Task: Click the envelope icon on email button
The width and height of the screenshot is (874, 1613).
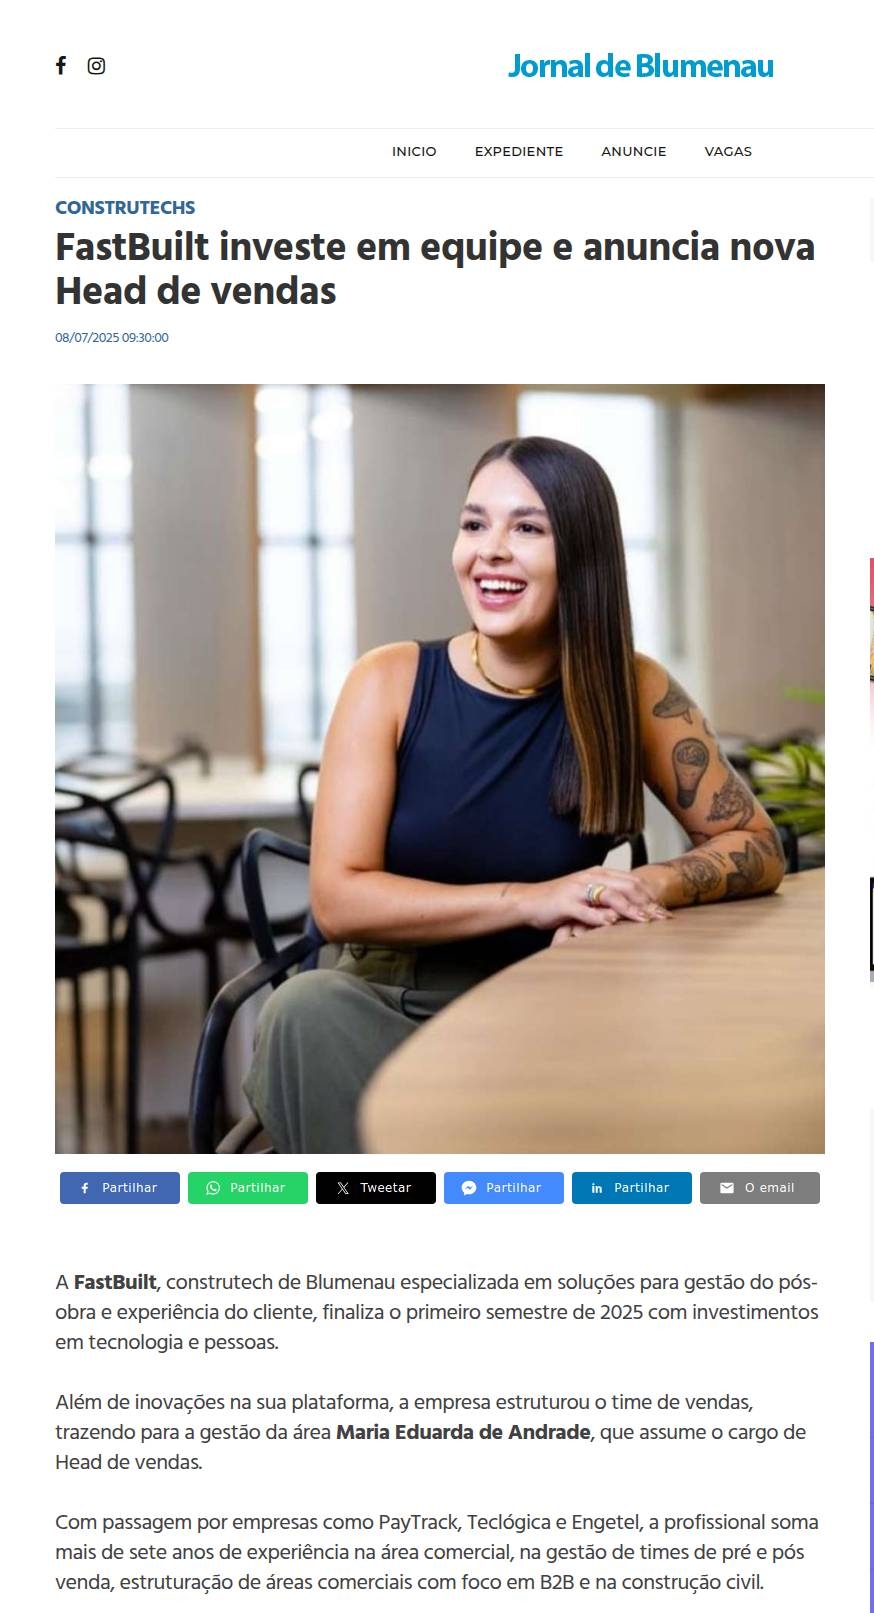Action: tap(727, 1188)
